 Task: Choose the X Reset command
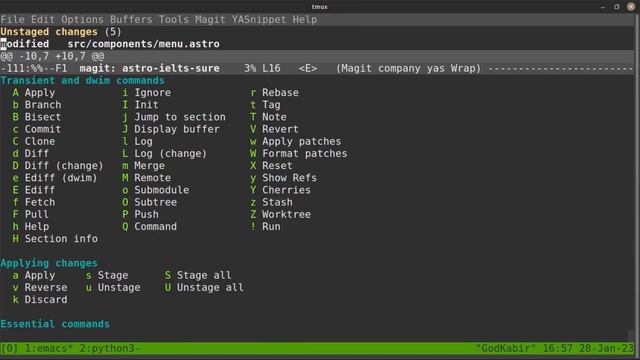point(271,166)
